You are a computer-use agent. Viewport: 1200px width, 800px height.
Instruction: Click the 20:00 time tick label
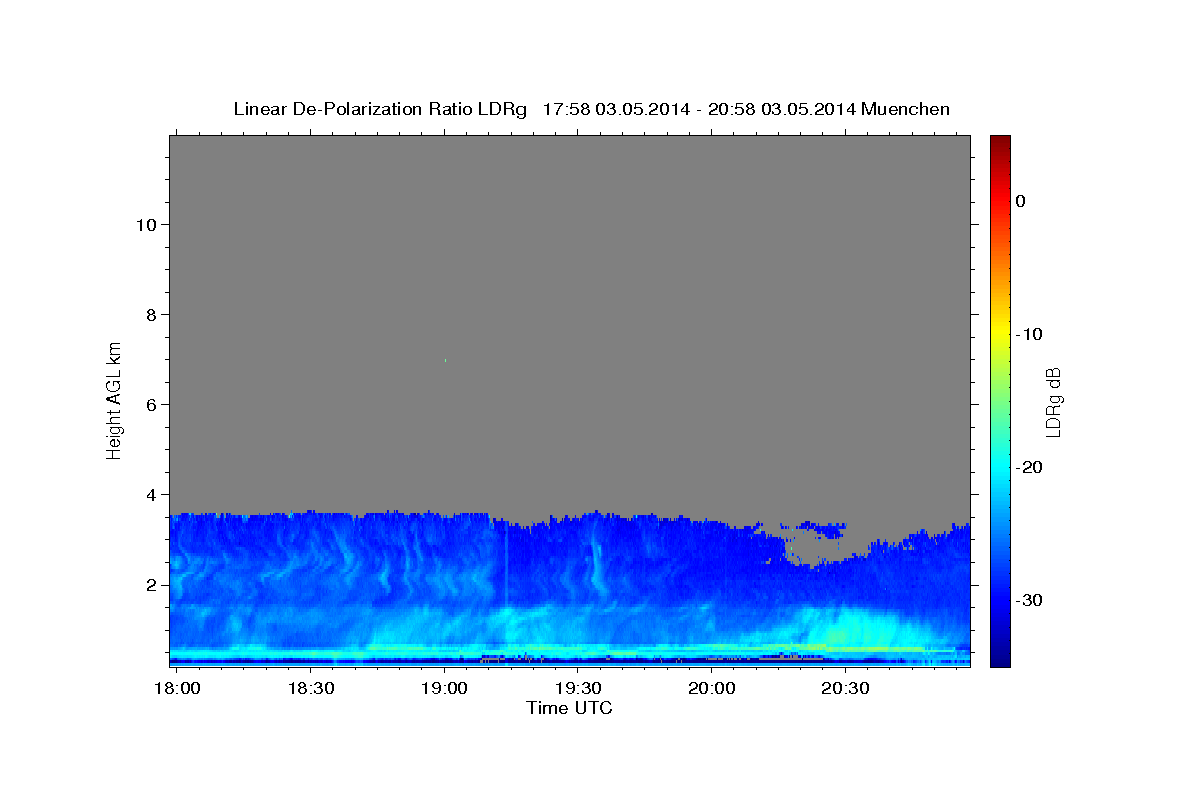[x=712, y=689]
